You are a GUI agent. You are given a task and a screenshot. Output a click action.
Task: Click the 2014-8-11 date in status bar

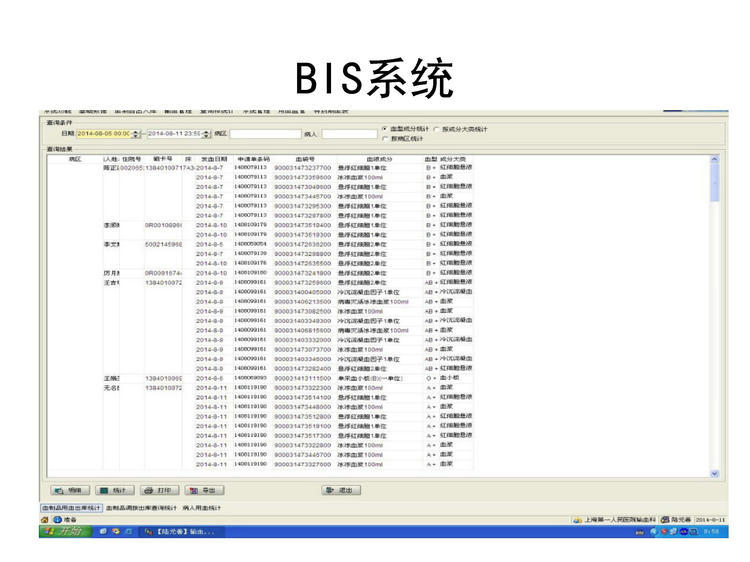pos(710,519)
